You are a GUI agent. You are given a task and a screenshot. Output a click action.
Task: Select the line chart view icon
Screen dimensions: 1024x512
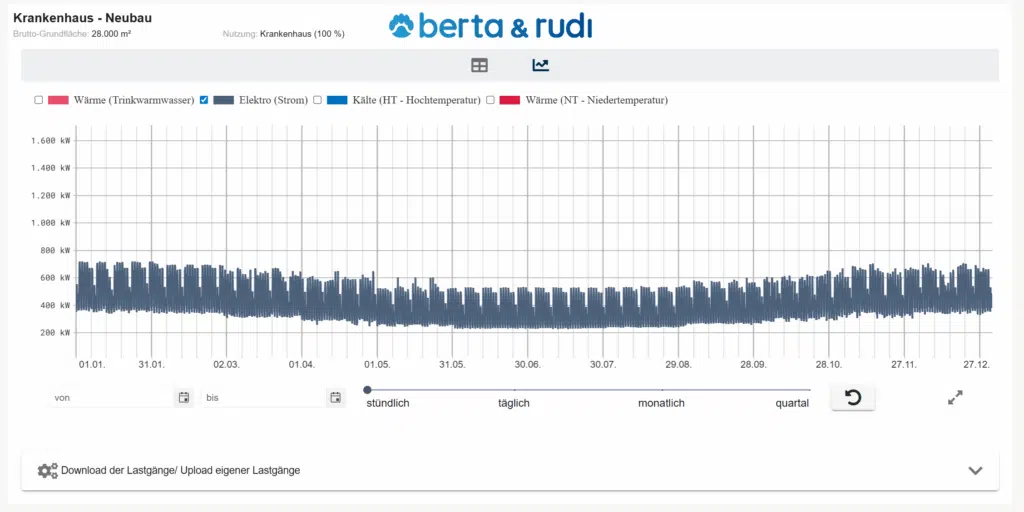click(x=540, y=65)
